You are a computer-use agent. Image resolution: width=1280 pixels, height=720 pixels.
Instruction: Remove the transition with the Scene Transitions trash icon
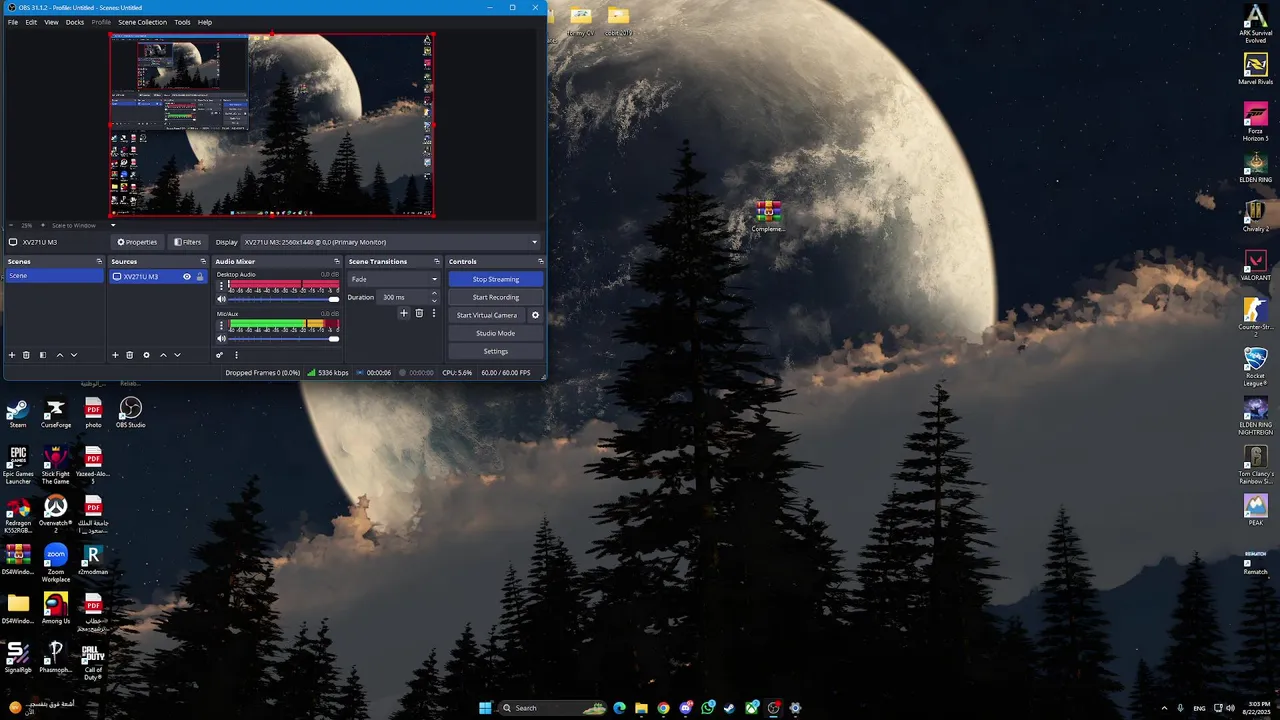[x=419, y=313]
